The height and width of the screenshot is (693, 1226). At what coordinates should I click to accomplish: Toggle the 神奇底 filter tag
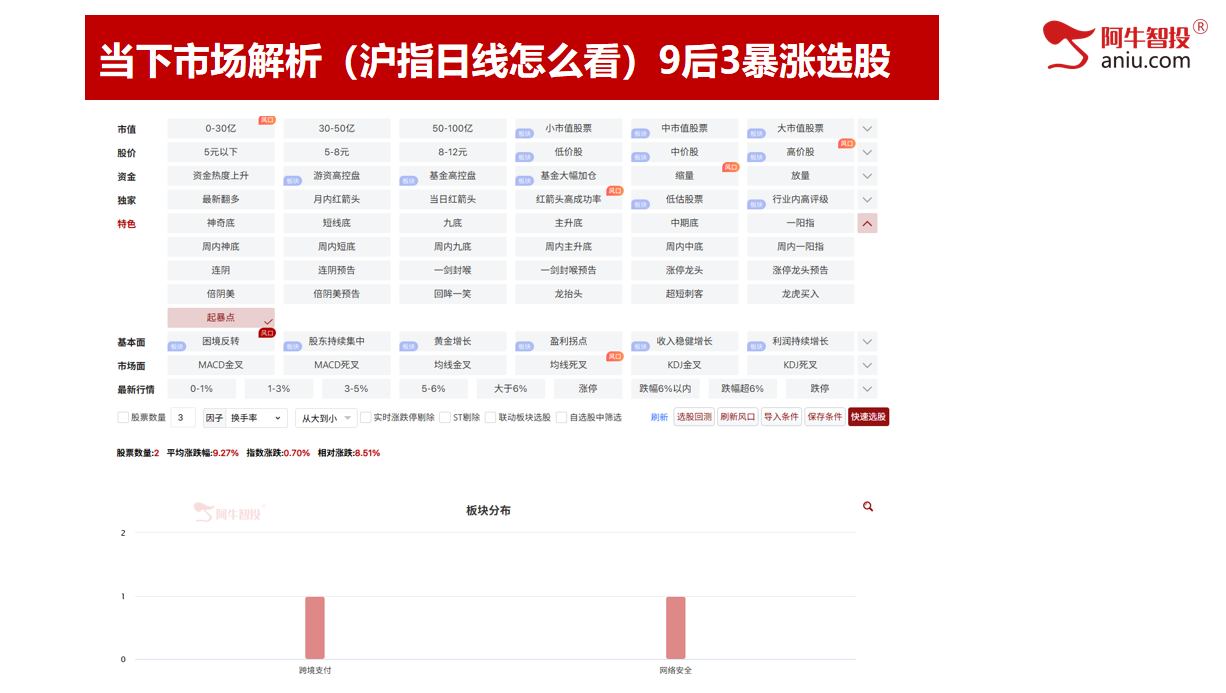tap(221, 223)
